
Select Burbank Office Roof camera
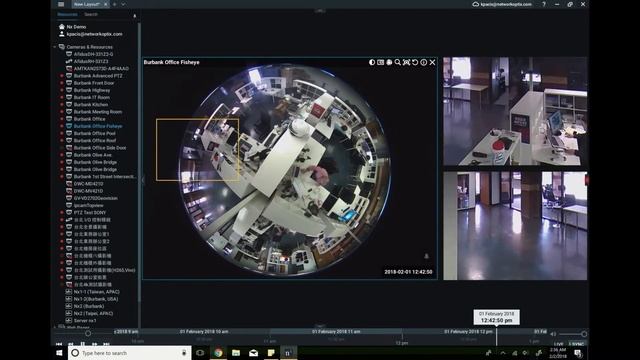95,140
